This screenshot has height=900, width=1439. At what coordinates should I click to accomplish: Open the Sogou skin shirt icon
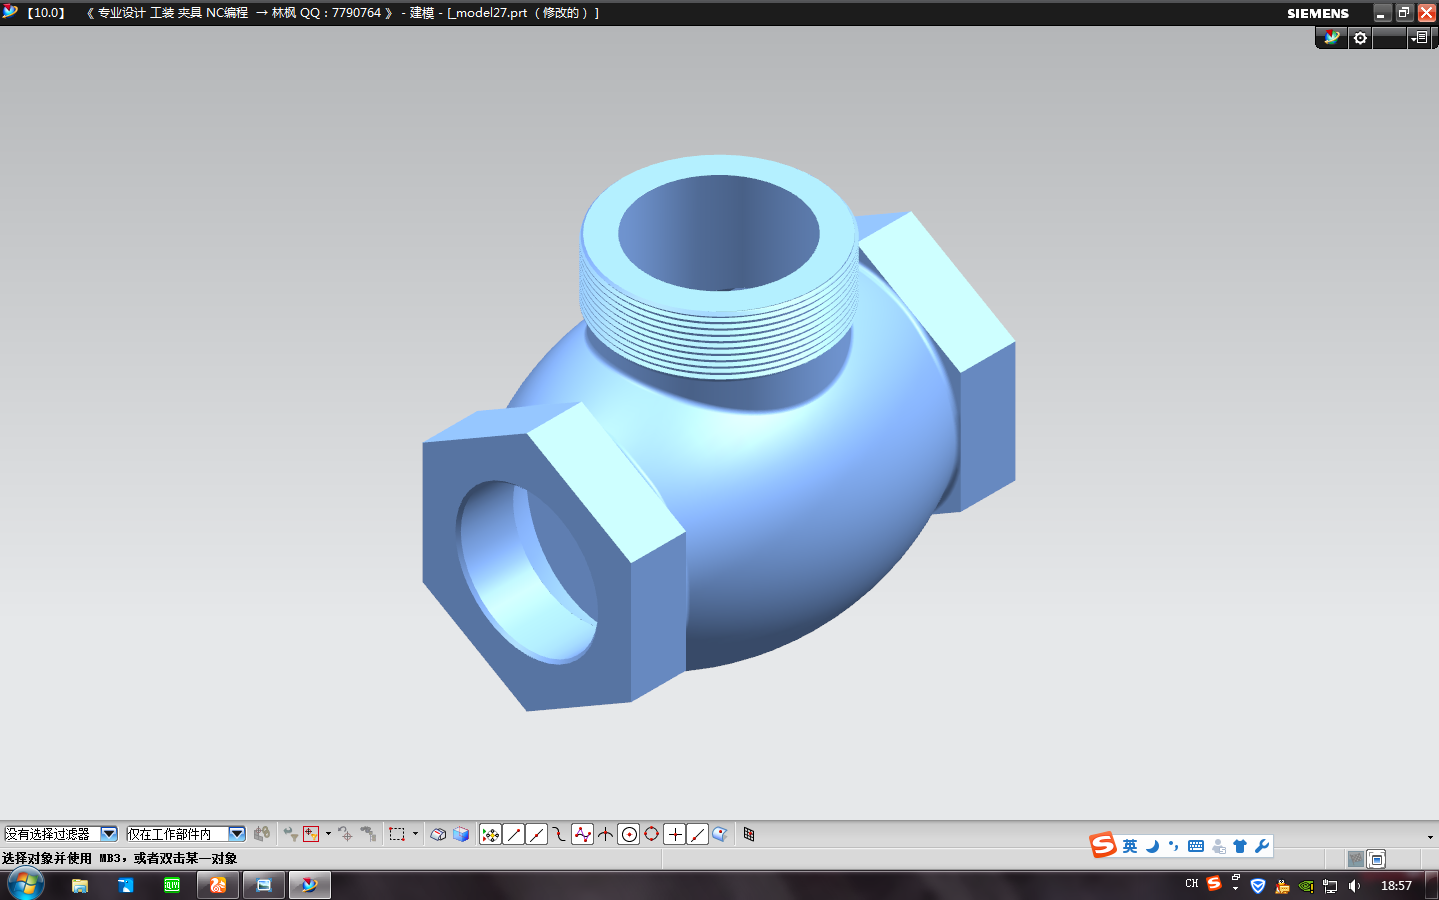(x=1240, y=846)
